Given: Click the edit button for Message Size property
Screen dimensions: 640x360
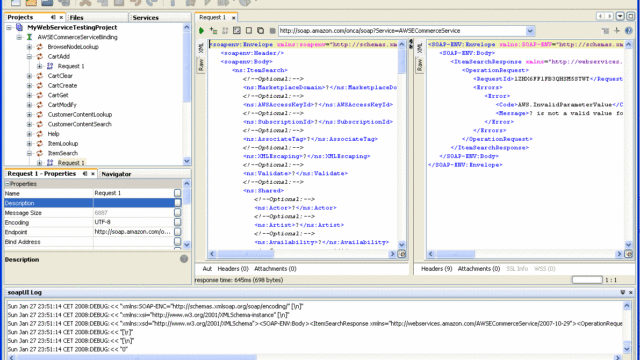Looking at the screenshot, I should coord(178,212).
